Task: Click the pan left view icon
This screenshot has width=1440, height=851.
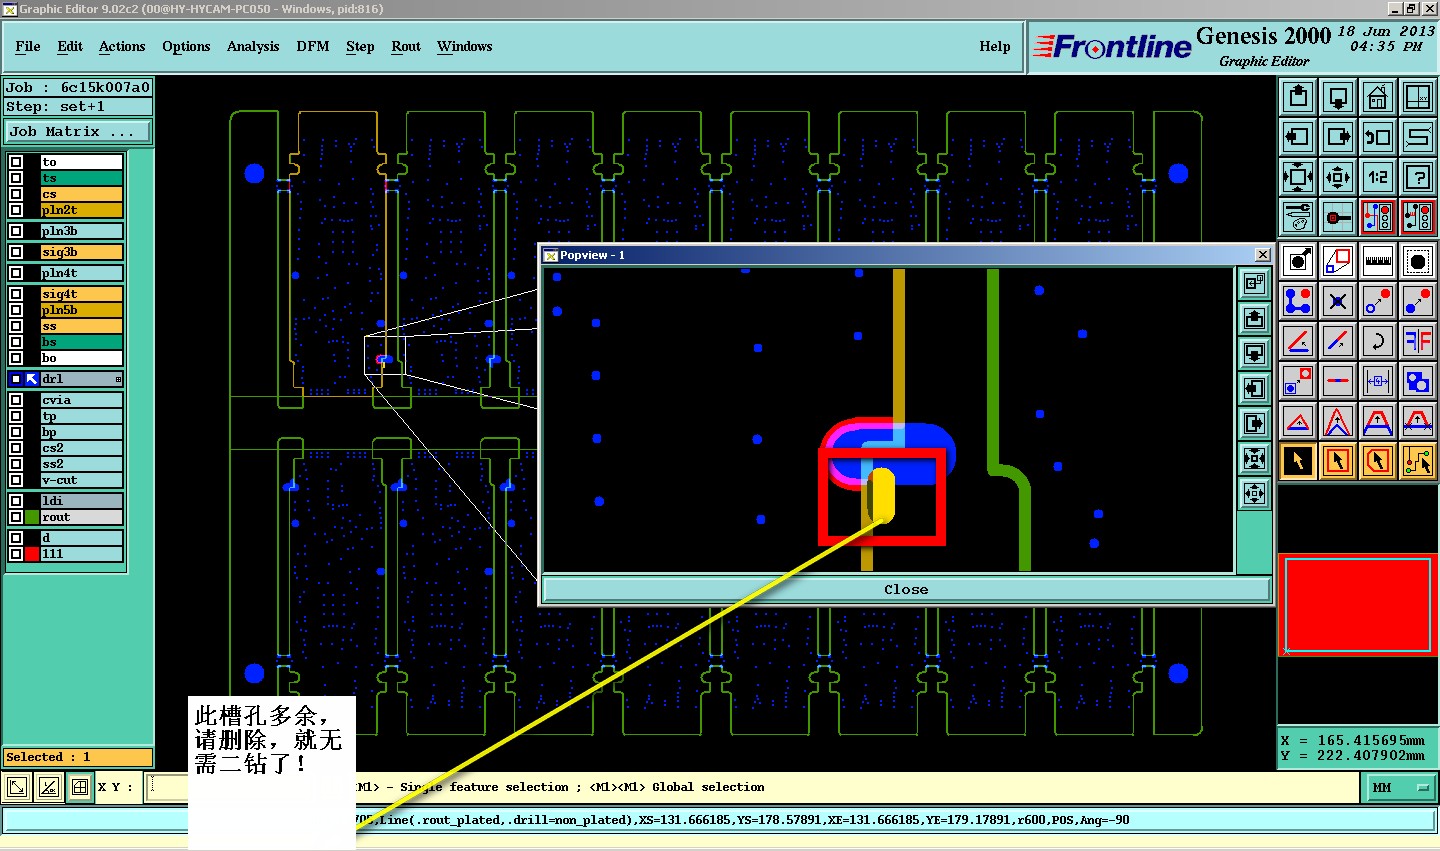Action: (x=1298, y=137)
